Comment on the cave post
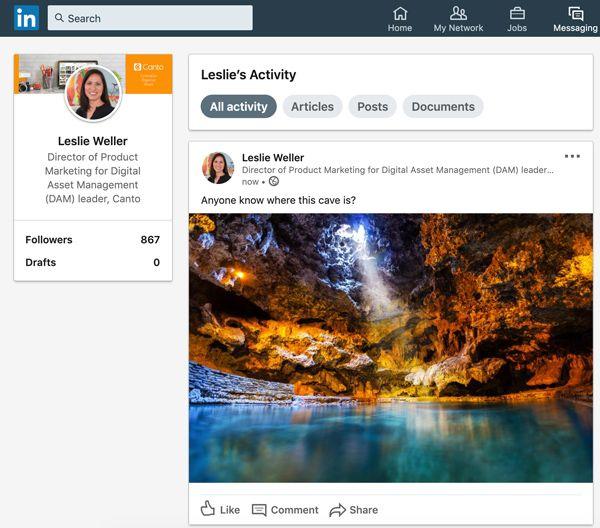The image size is (600, 528). (x=285, y=509)
